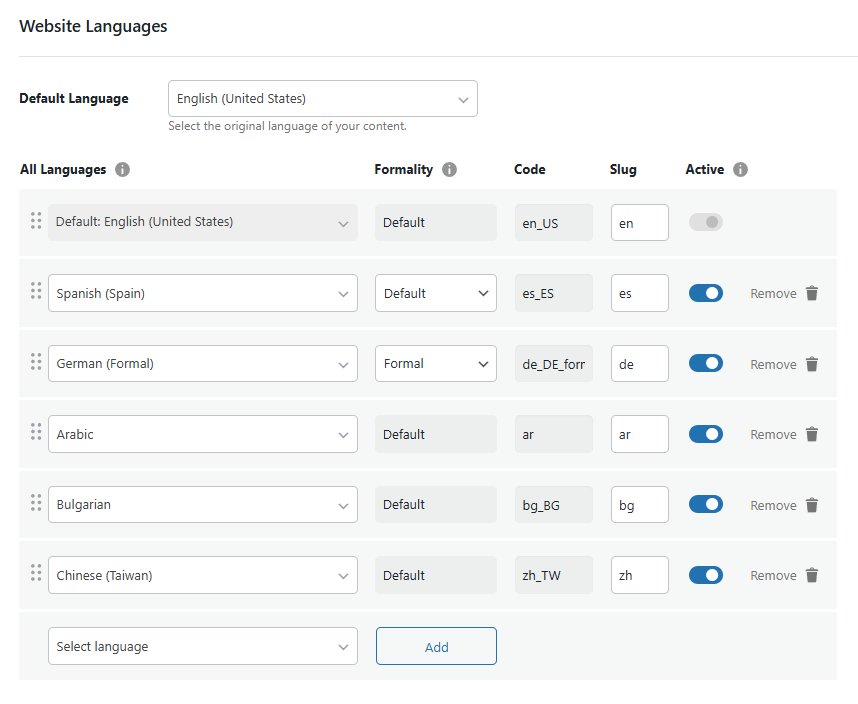This screenshot has height=704, width=858.
Task: Click the Remove link for Spanish (Spain)
Action: click(x=773, y=294)
